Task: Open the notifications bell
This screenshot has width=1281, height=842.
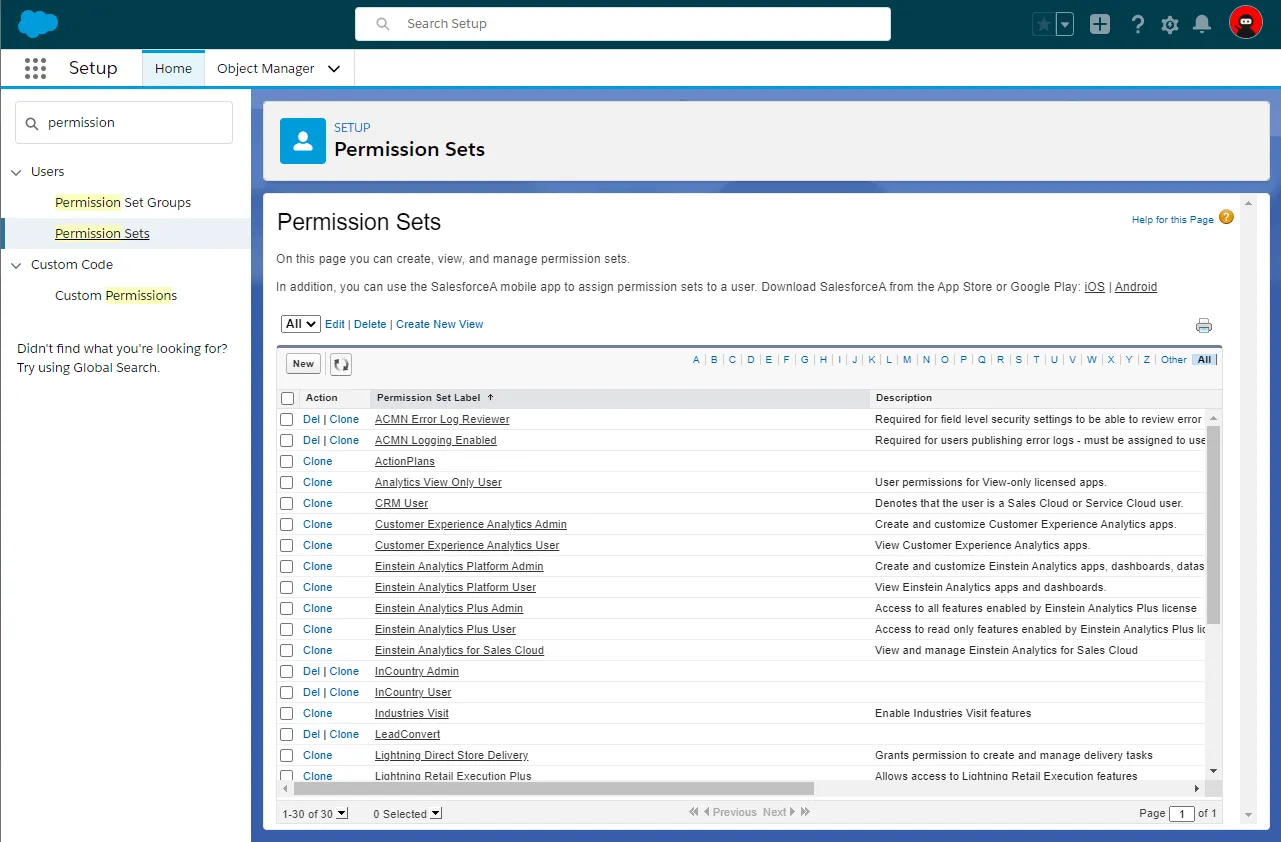Action: click(x=1202, y=25)
